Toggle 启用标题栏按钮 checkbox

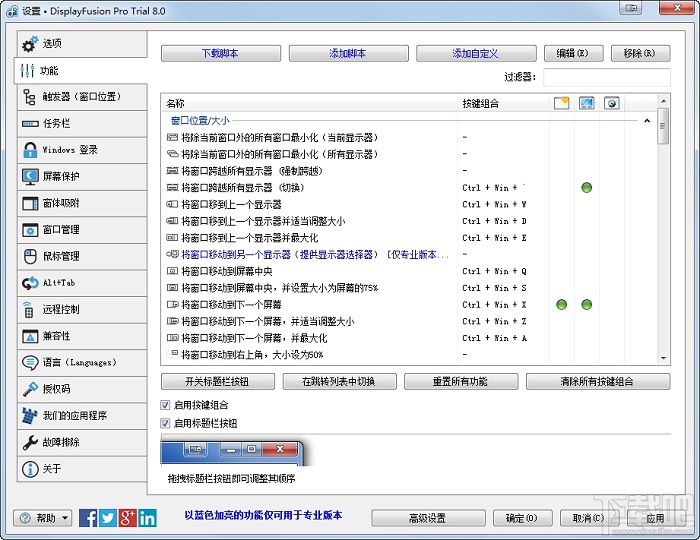pos(166,423)
